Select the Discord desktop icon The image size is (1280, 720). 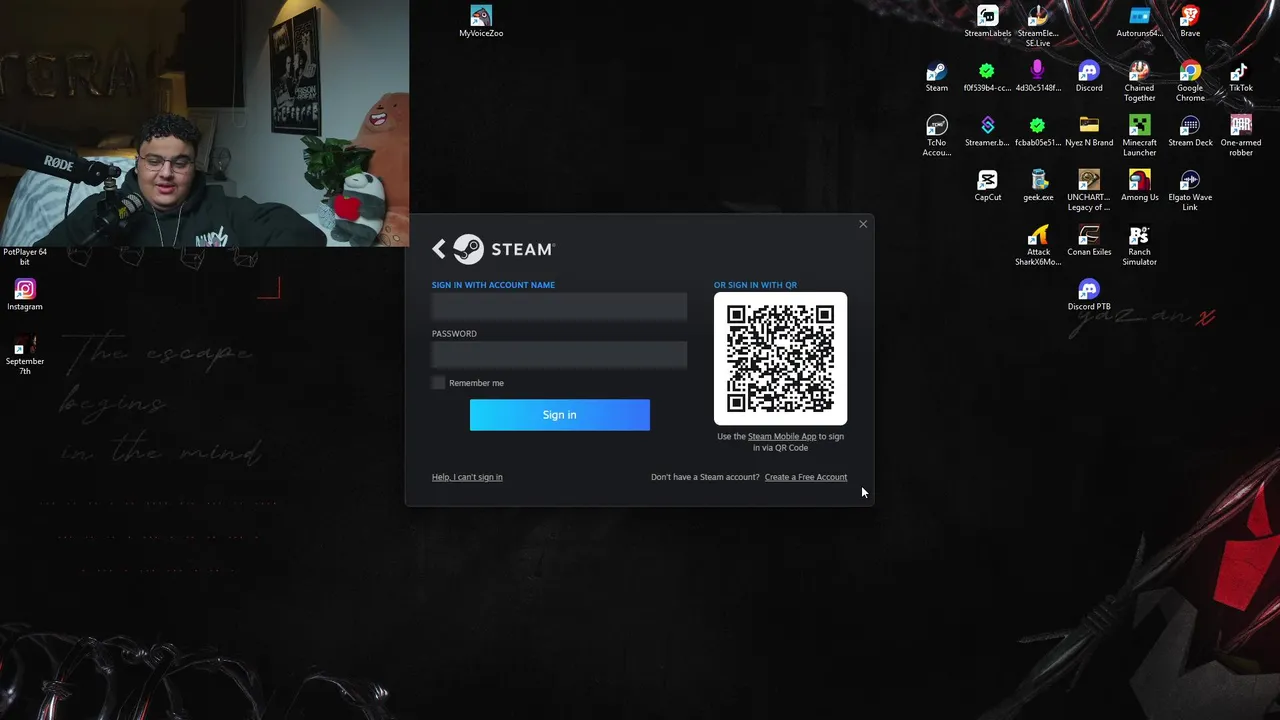(1089, 76)
